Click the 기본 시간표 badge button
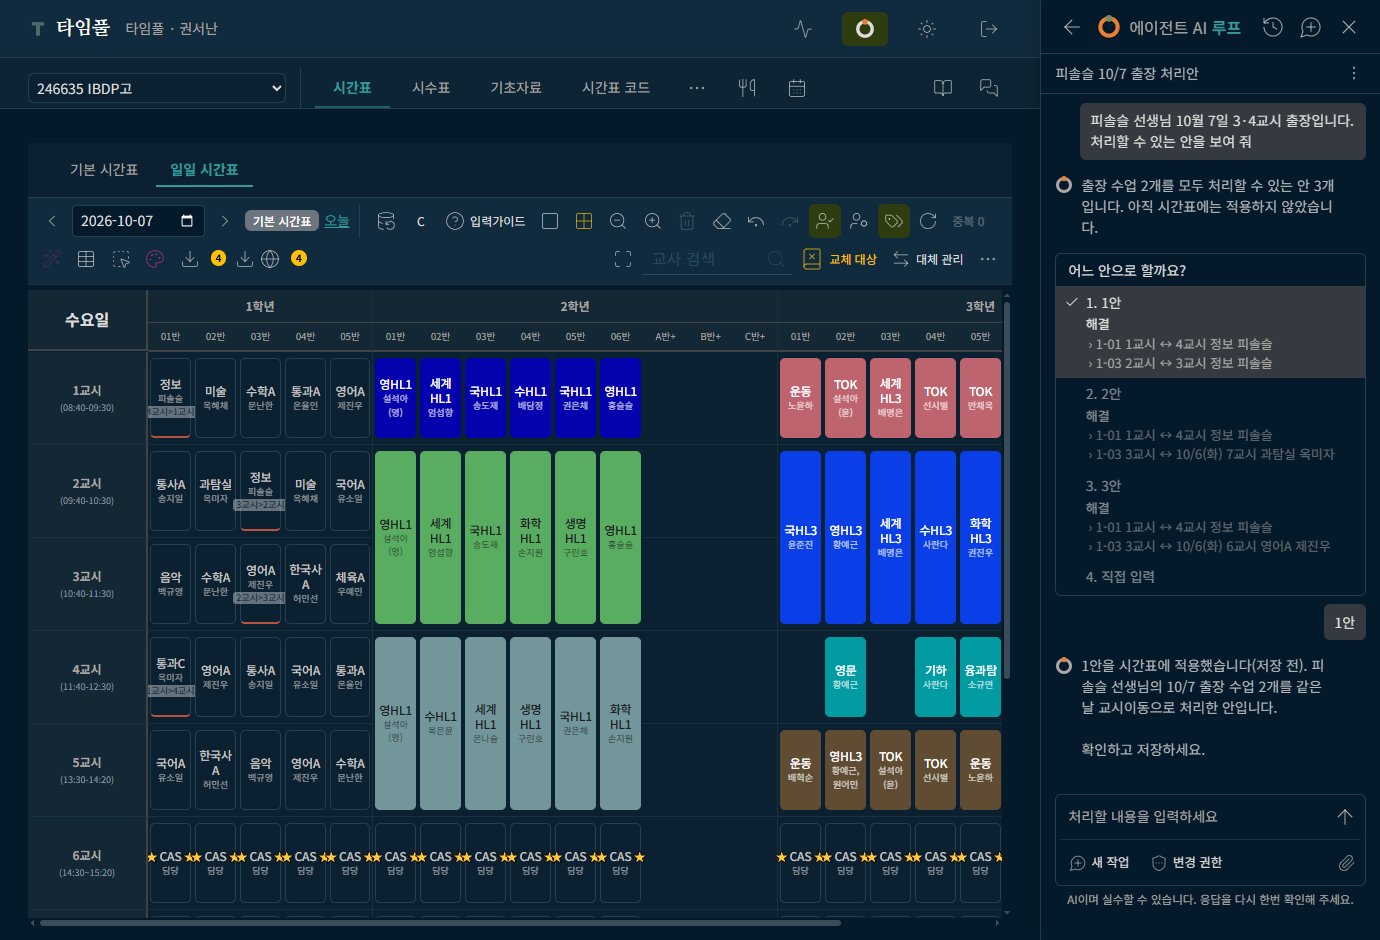 click(x=282, y=221)
